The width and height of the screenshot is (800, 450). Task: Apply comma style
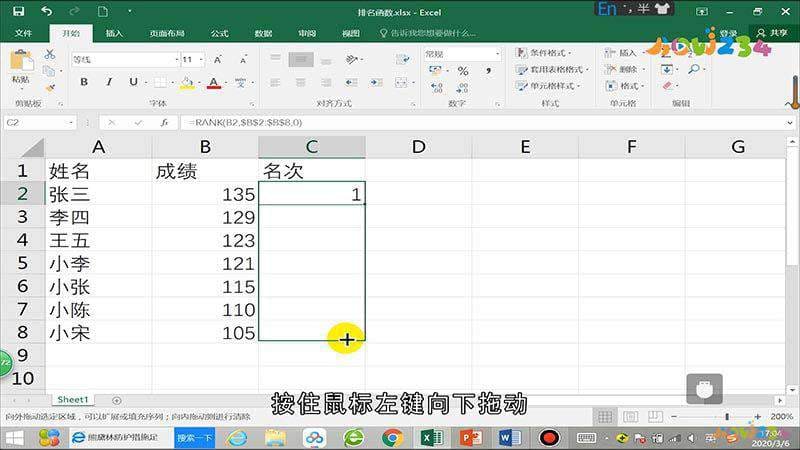pyautogui.click(x=489, y=71)
